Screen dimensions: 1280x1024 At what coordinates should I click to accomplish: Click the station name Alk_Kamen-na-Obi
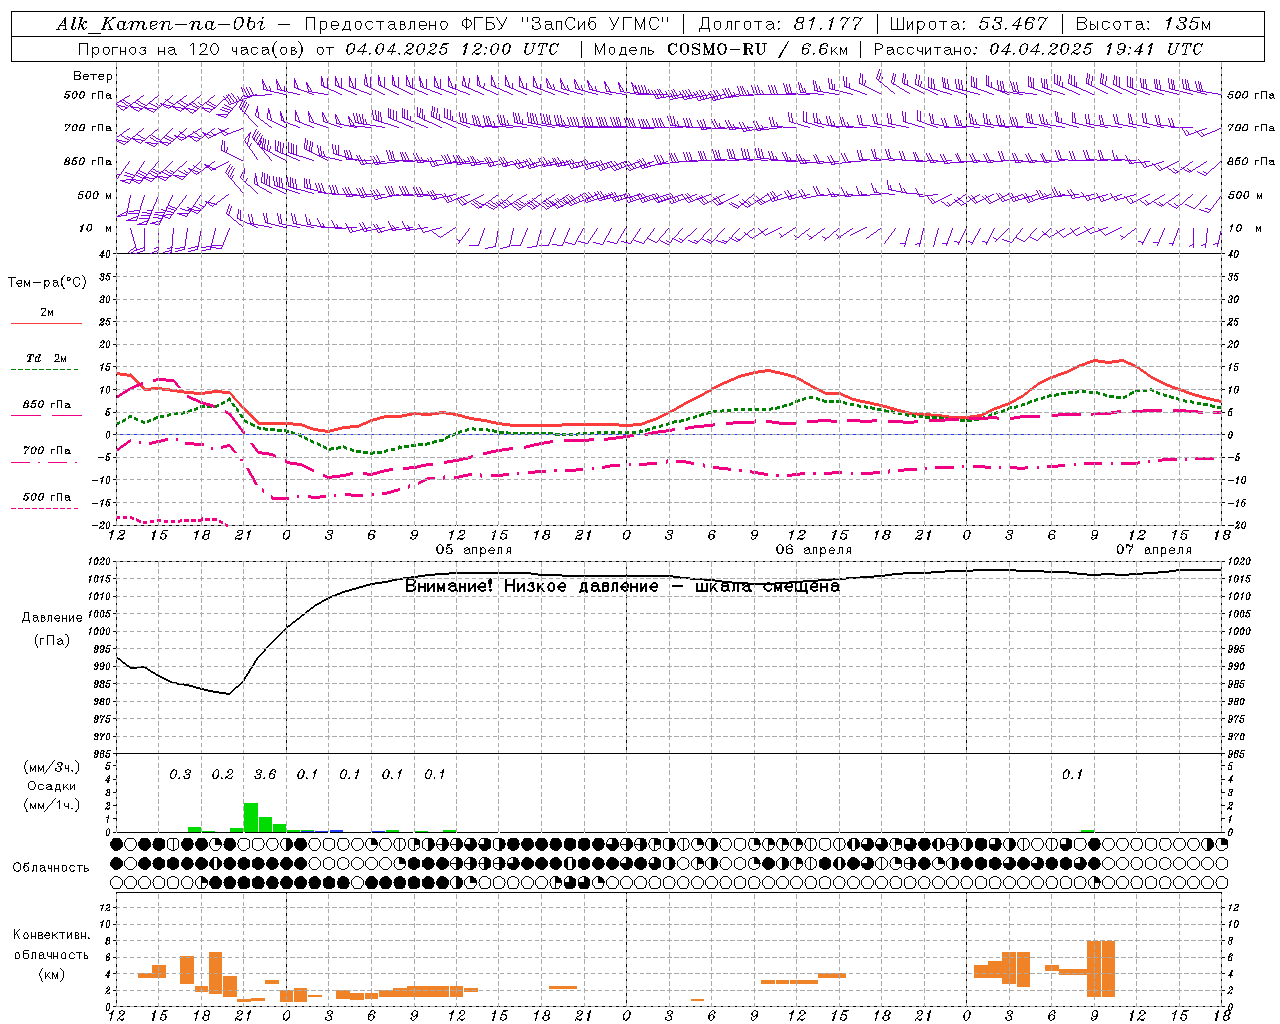pos(161,24)
